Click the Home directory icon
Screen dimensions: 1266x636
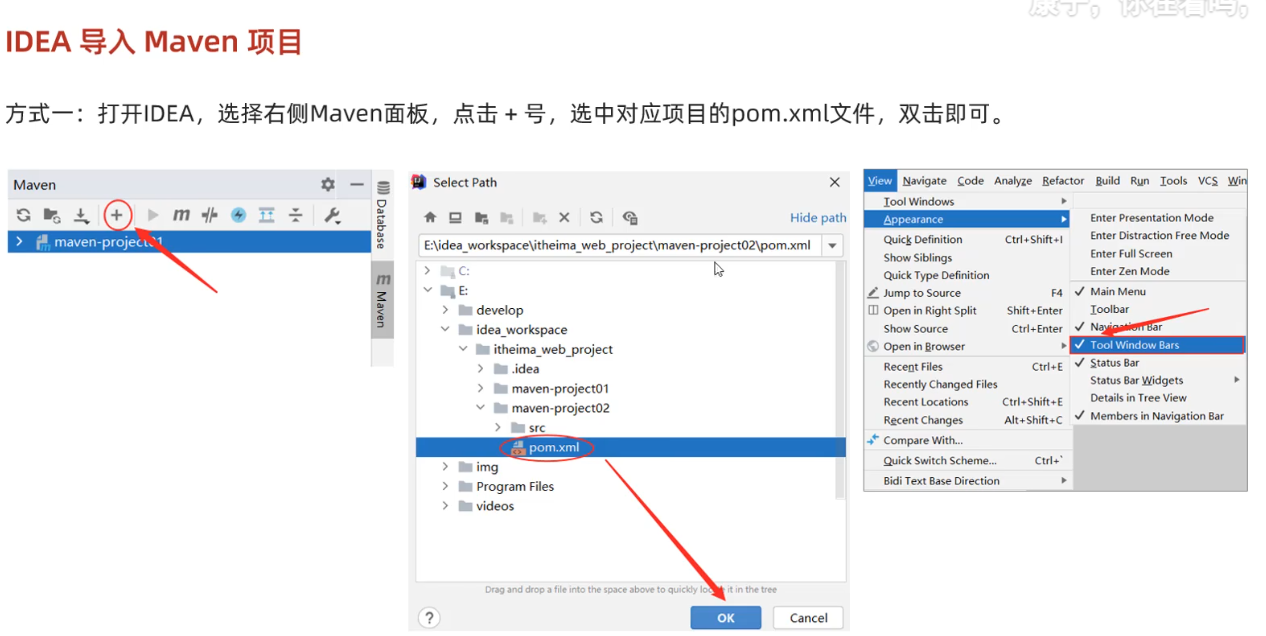(430, 217)
